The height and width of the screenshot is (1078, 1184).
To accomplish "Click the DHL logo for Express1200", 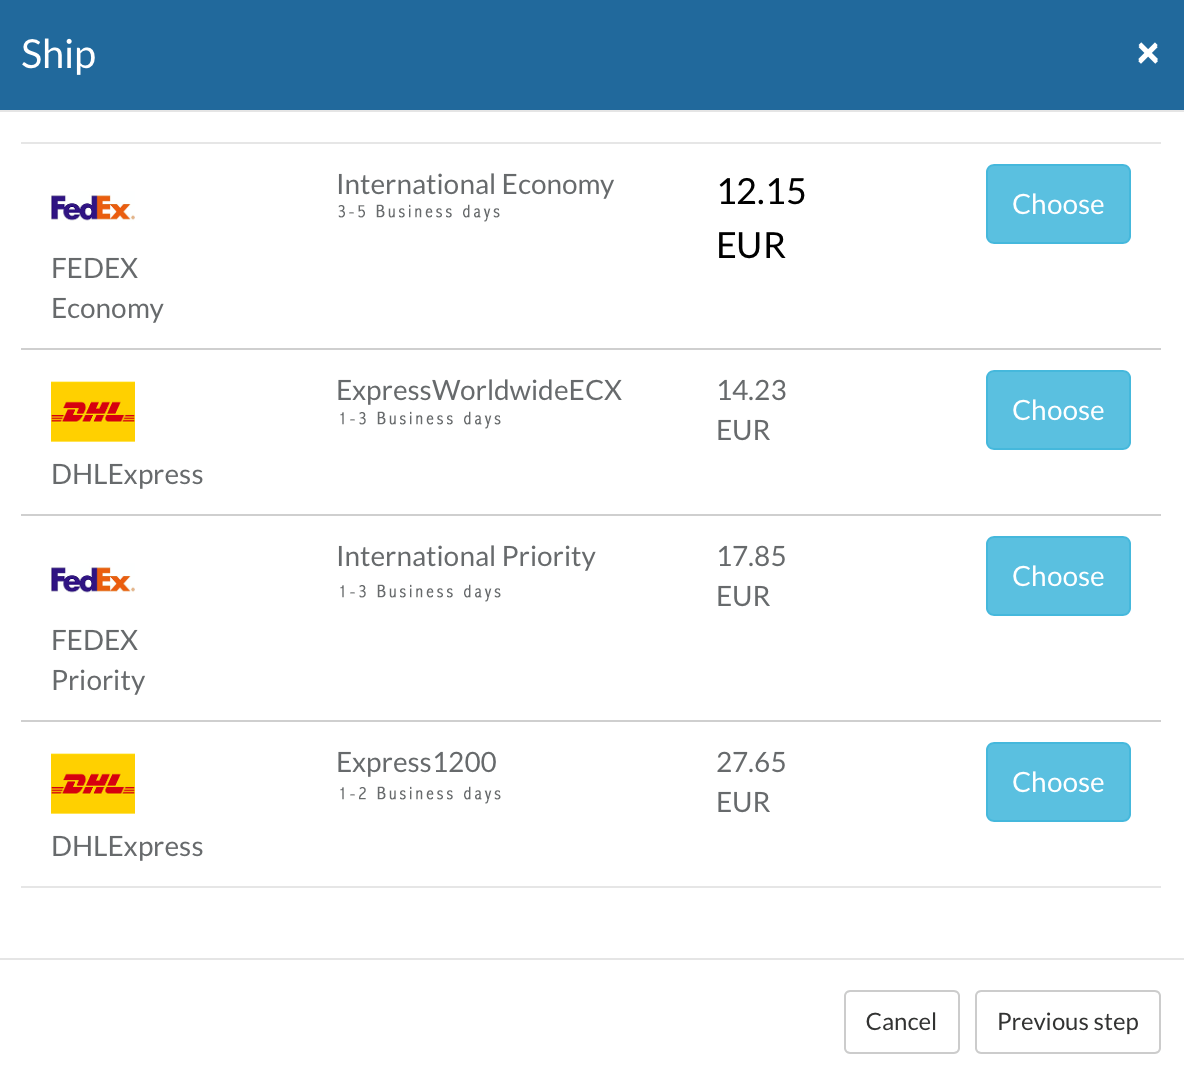I will (93, 783).
